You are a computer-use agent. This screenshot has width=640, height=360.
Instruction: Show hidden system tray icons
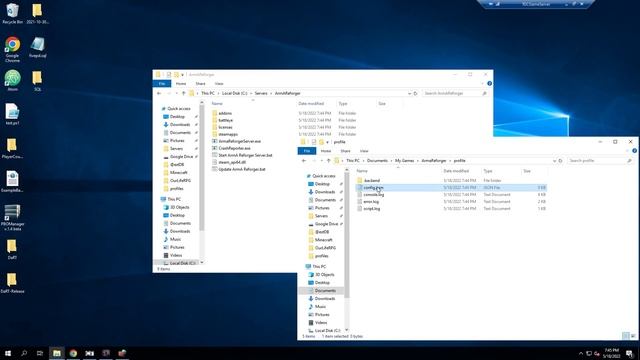[581, 353]
